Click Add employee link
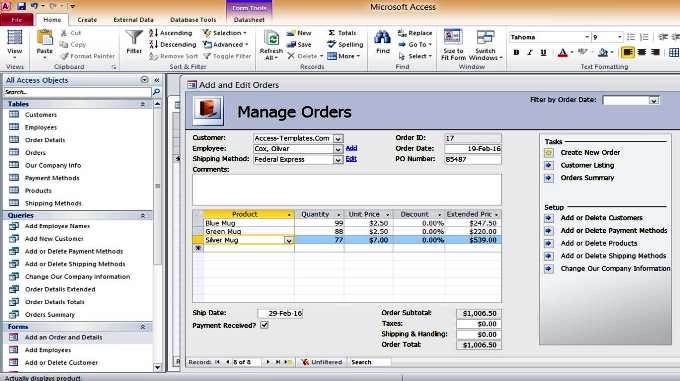This screenshot has height=381, width=680. coord(351,148)
